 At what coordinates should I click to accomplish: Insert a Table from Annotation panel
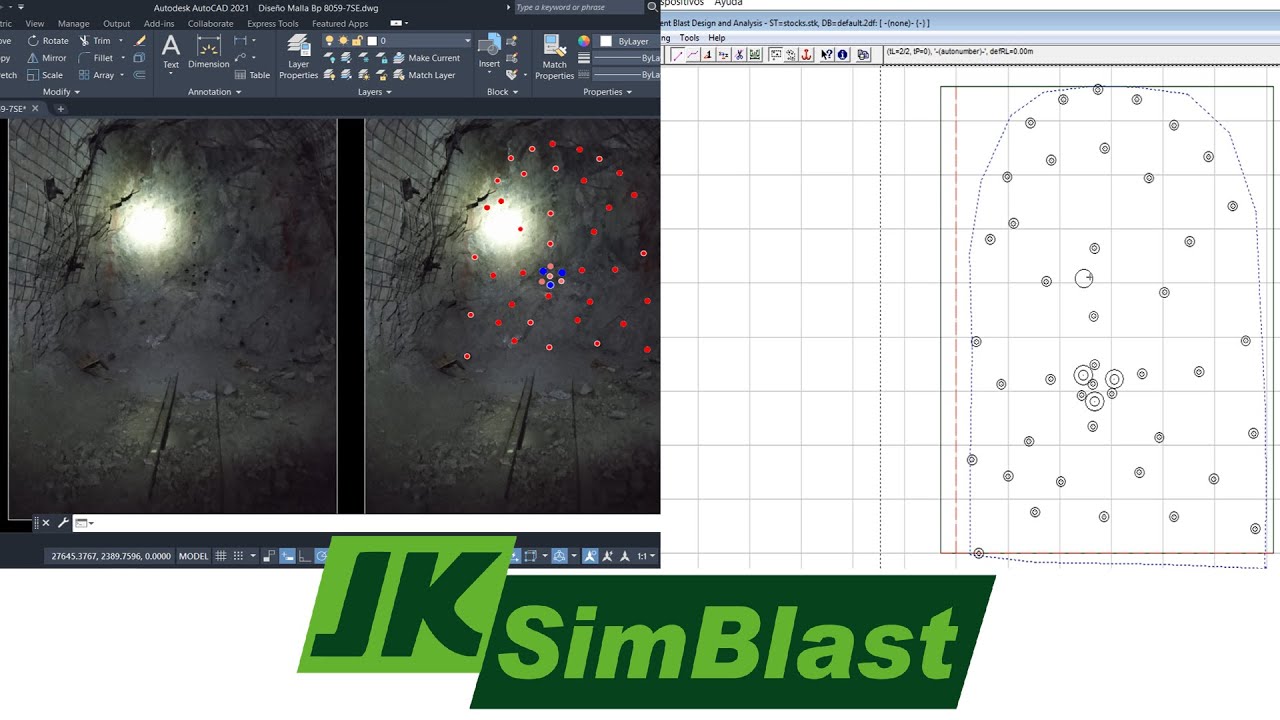click(252, 75)
